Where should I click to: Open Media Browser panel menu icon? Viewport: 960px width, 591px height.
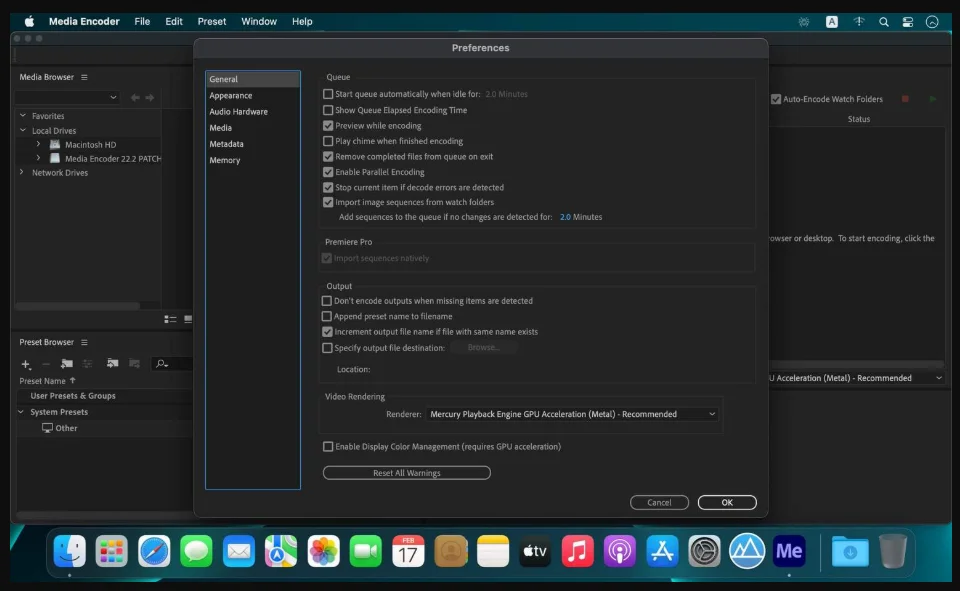(x=84, y=77)
